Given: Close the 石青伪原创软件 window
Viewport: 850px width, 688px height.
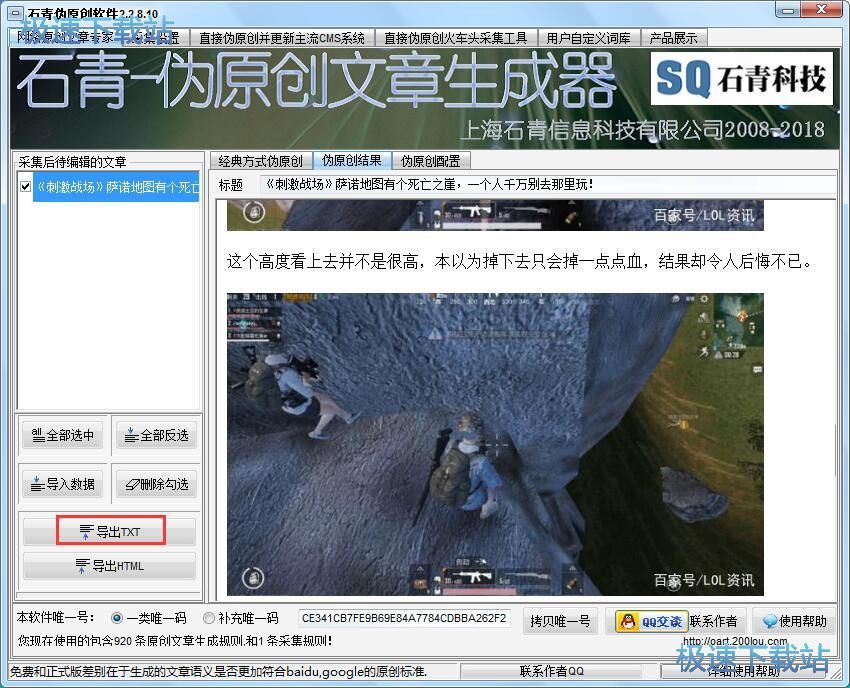Looking at the screenshot, I should [822, 9].
